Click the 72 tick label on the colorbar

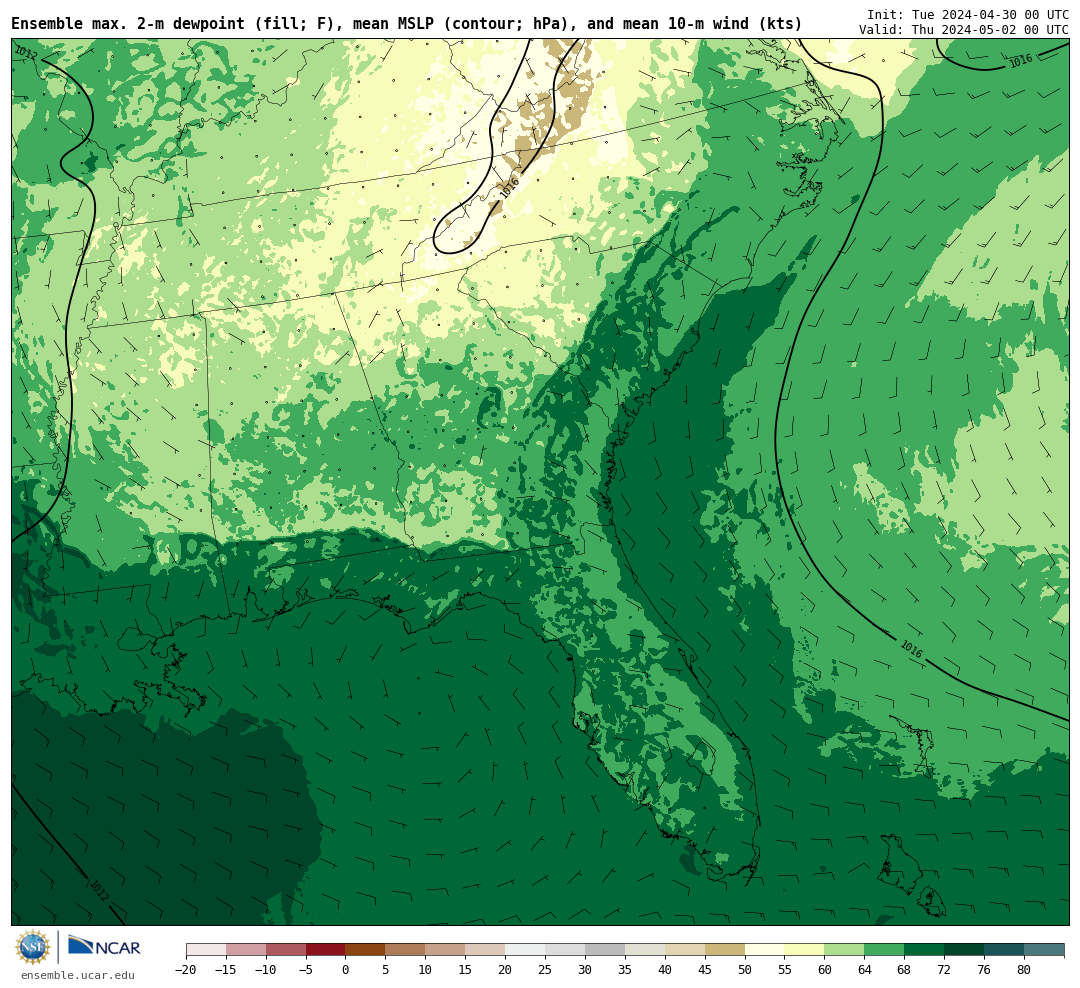click(x=945, y=969)
